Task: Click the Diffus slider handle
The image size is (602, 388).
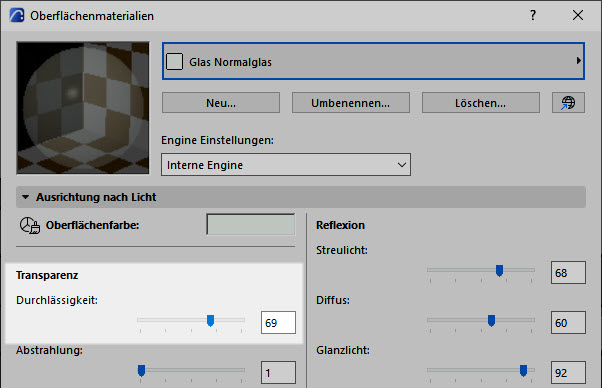Action: click(x=491, y=320)
